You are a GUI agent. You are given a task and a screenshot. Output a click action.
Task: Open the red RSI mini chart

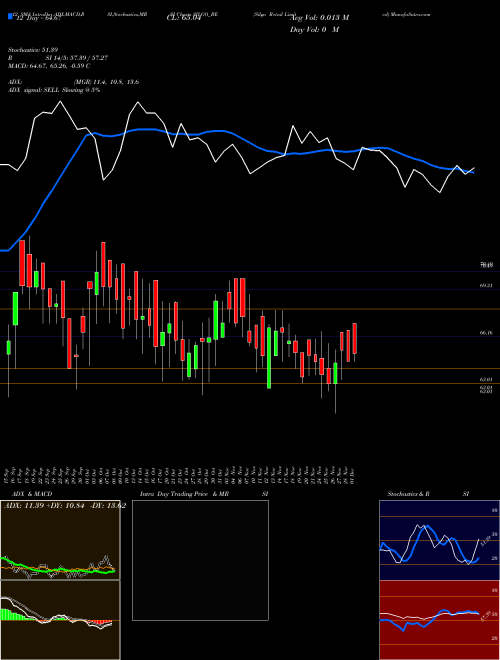click(x=439, y=620)
